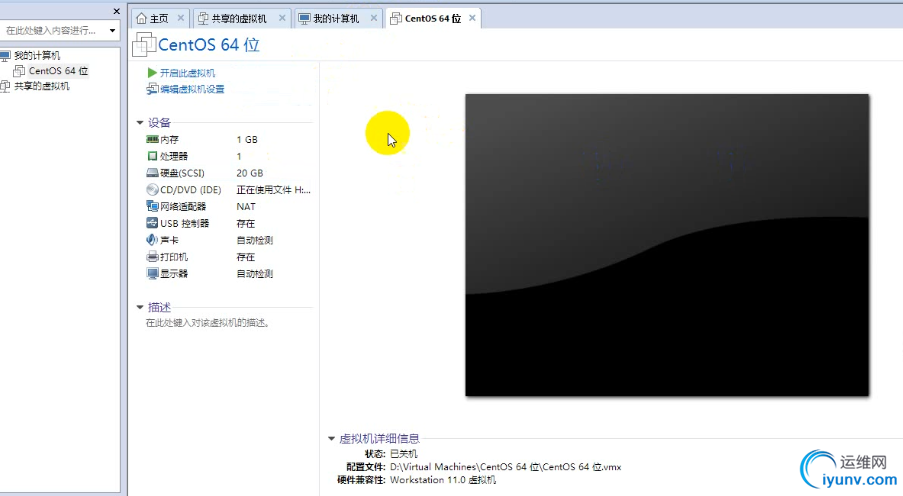Select CentOS 64 位 in the library tree
The image size is (903, 496).
(x=58, y=71)
